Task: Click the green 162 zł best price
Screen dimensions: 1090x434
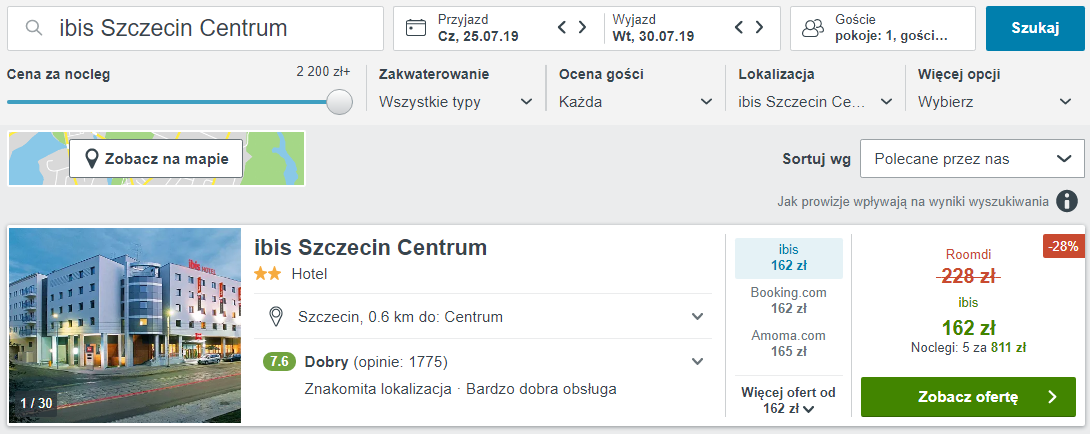Action: [x=968, y=327]
